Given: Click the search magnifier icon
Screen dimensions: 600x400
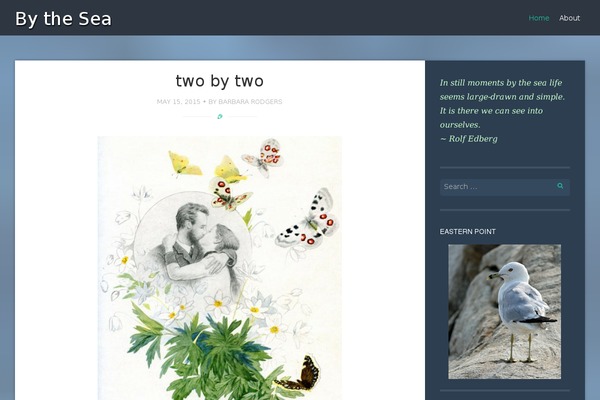Looking at the screenshot, I should pyautogui.click(x=560, y=186).
